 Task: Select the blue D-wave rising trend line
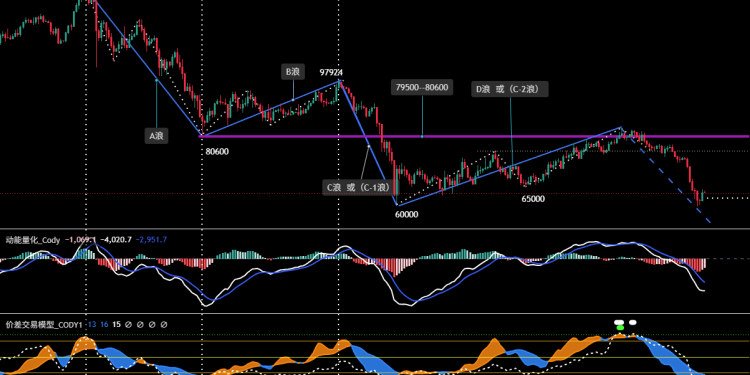(509, 166)
